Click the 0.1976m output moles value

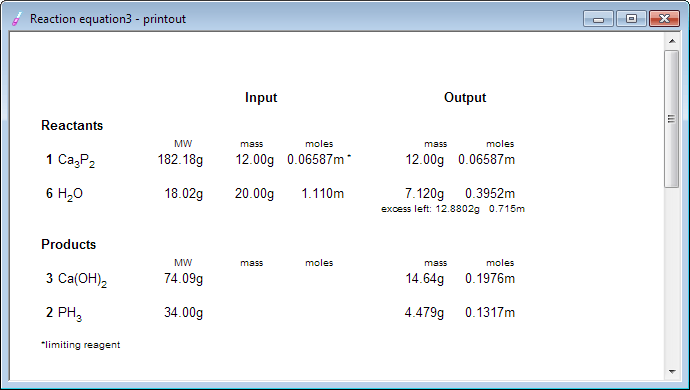pyautogui.click(x=490, y=278)
